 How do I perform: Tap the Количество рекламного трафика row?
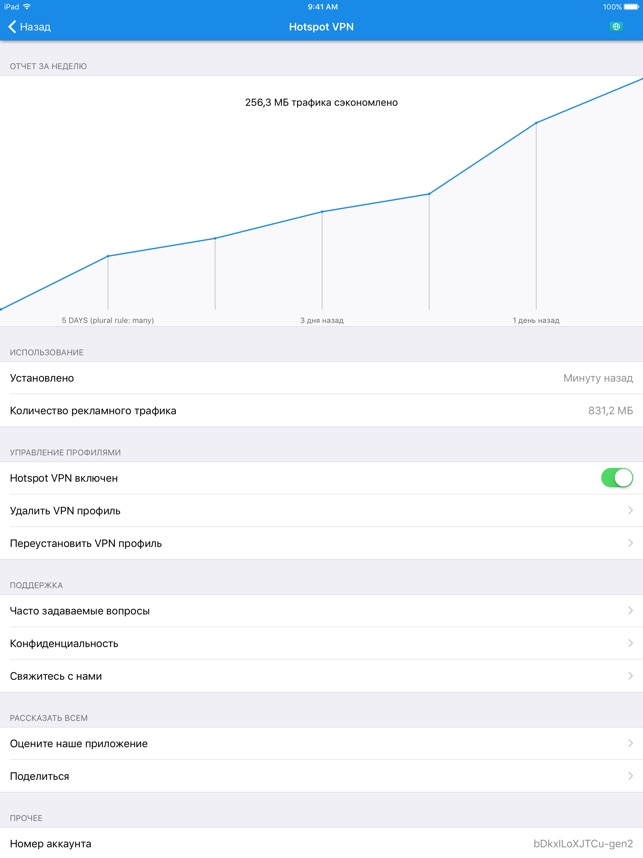click(321, 410)
